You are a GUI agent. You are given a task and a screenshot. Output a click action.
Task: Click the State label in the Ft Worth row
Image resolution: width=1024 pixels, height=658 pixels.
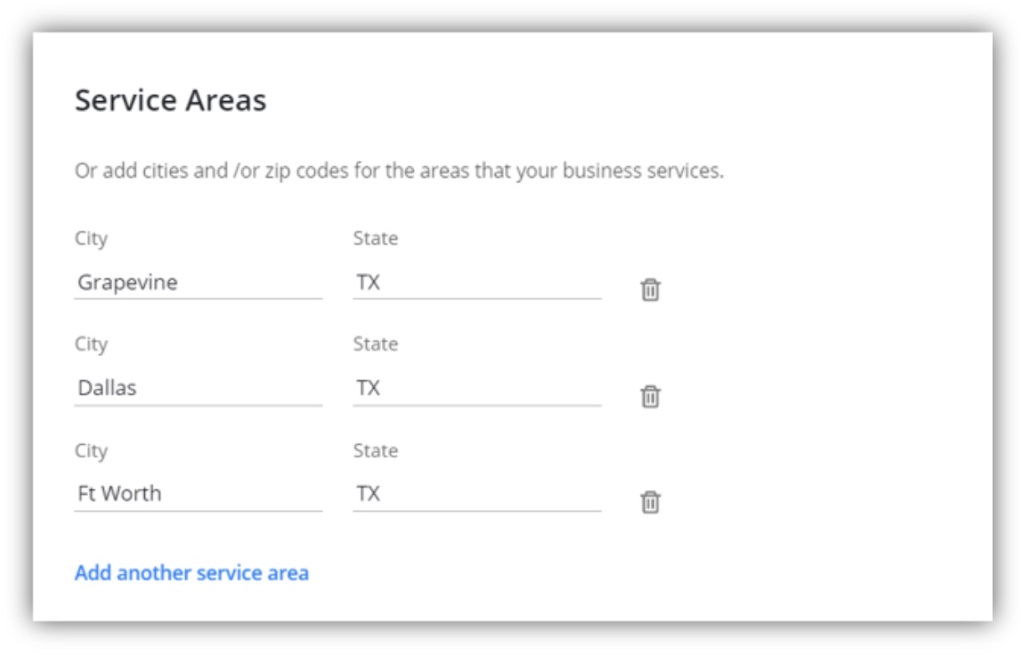[375, 451]
